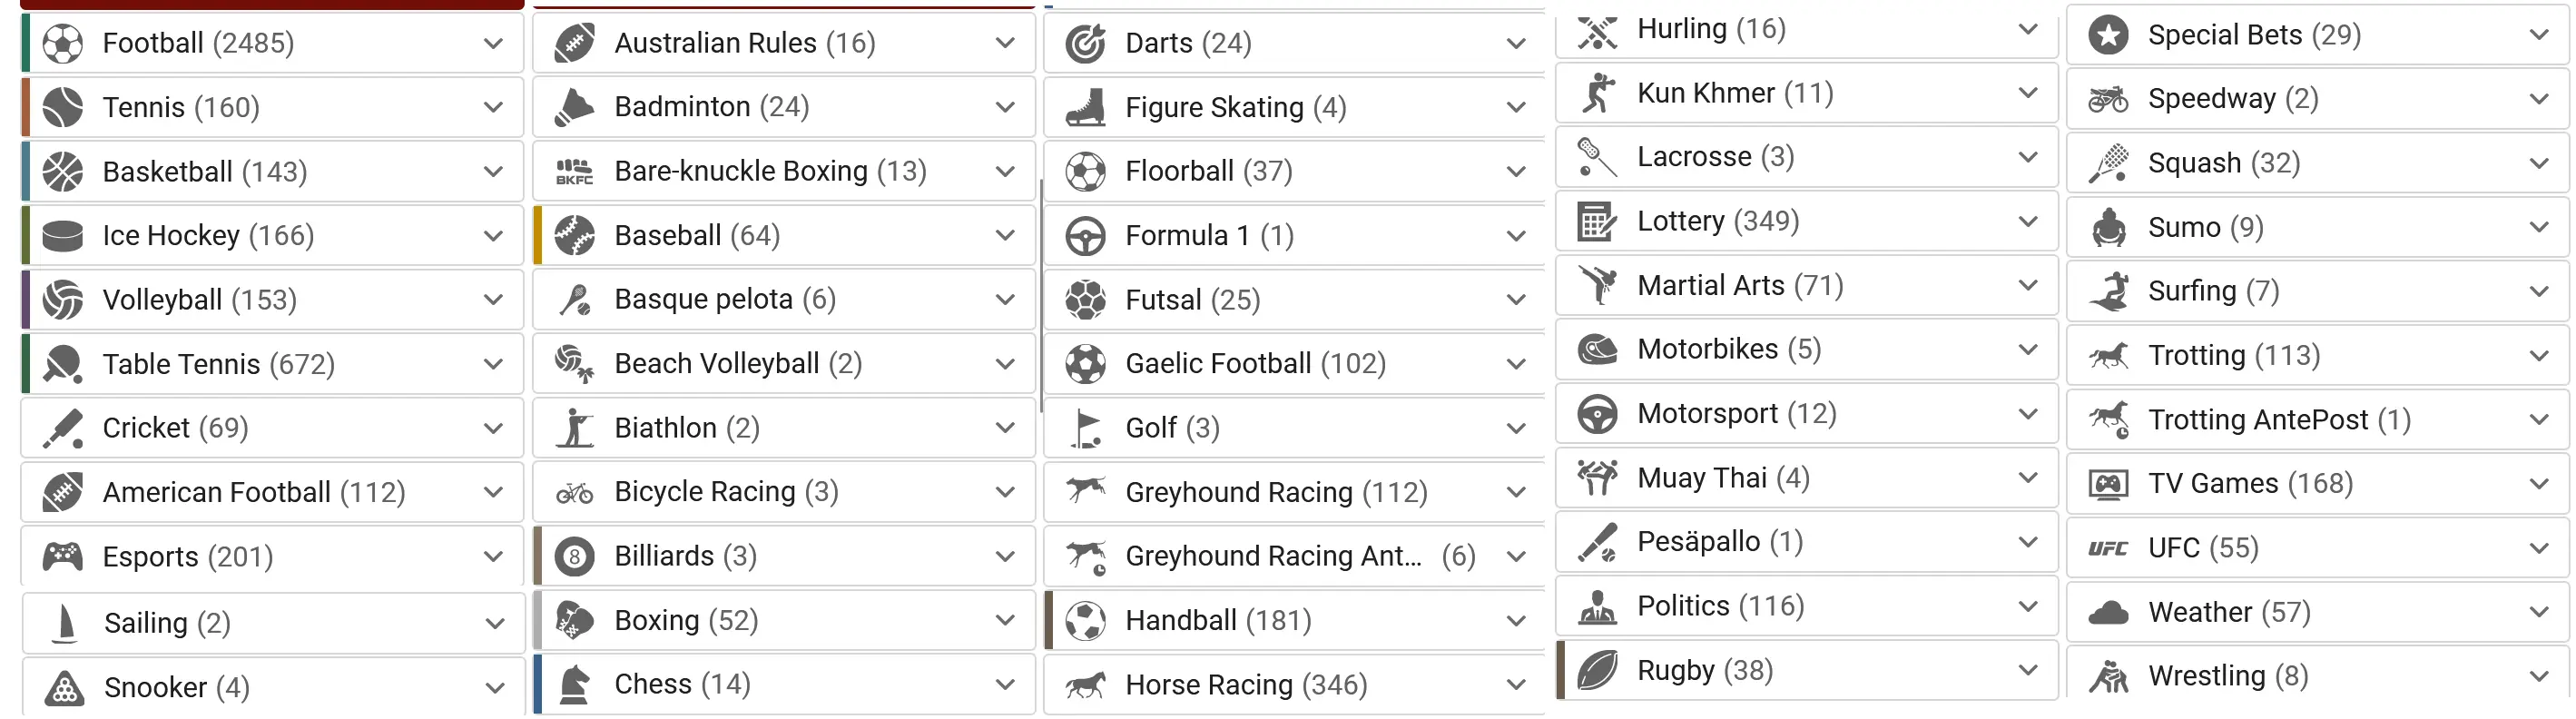Click the Esports gamepad icon
This screenshot has height=719, width=2576.
63,556
